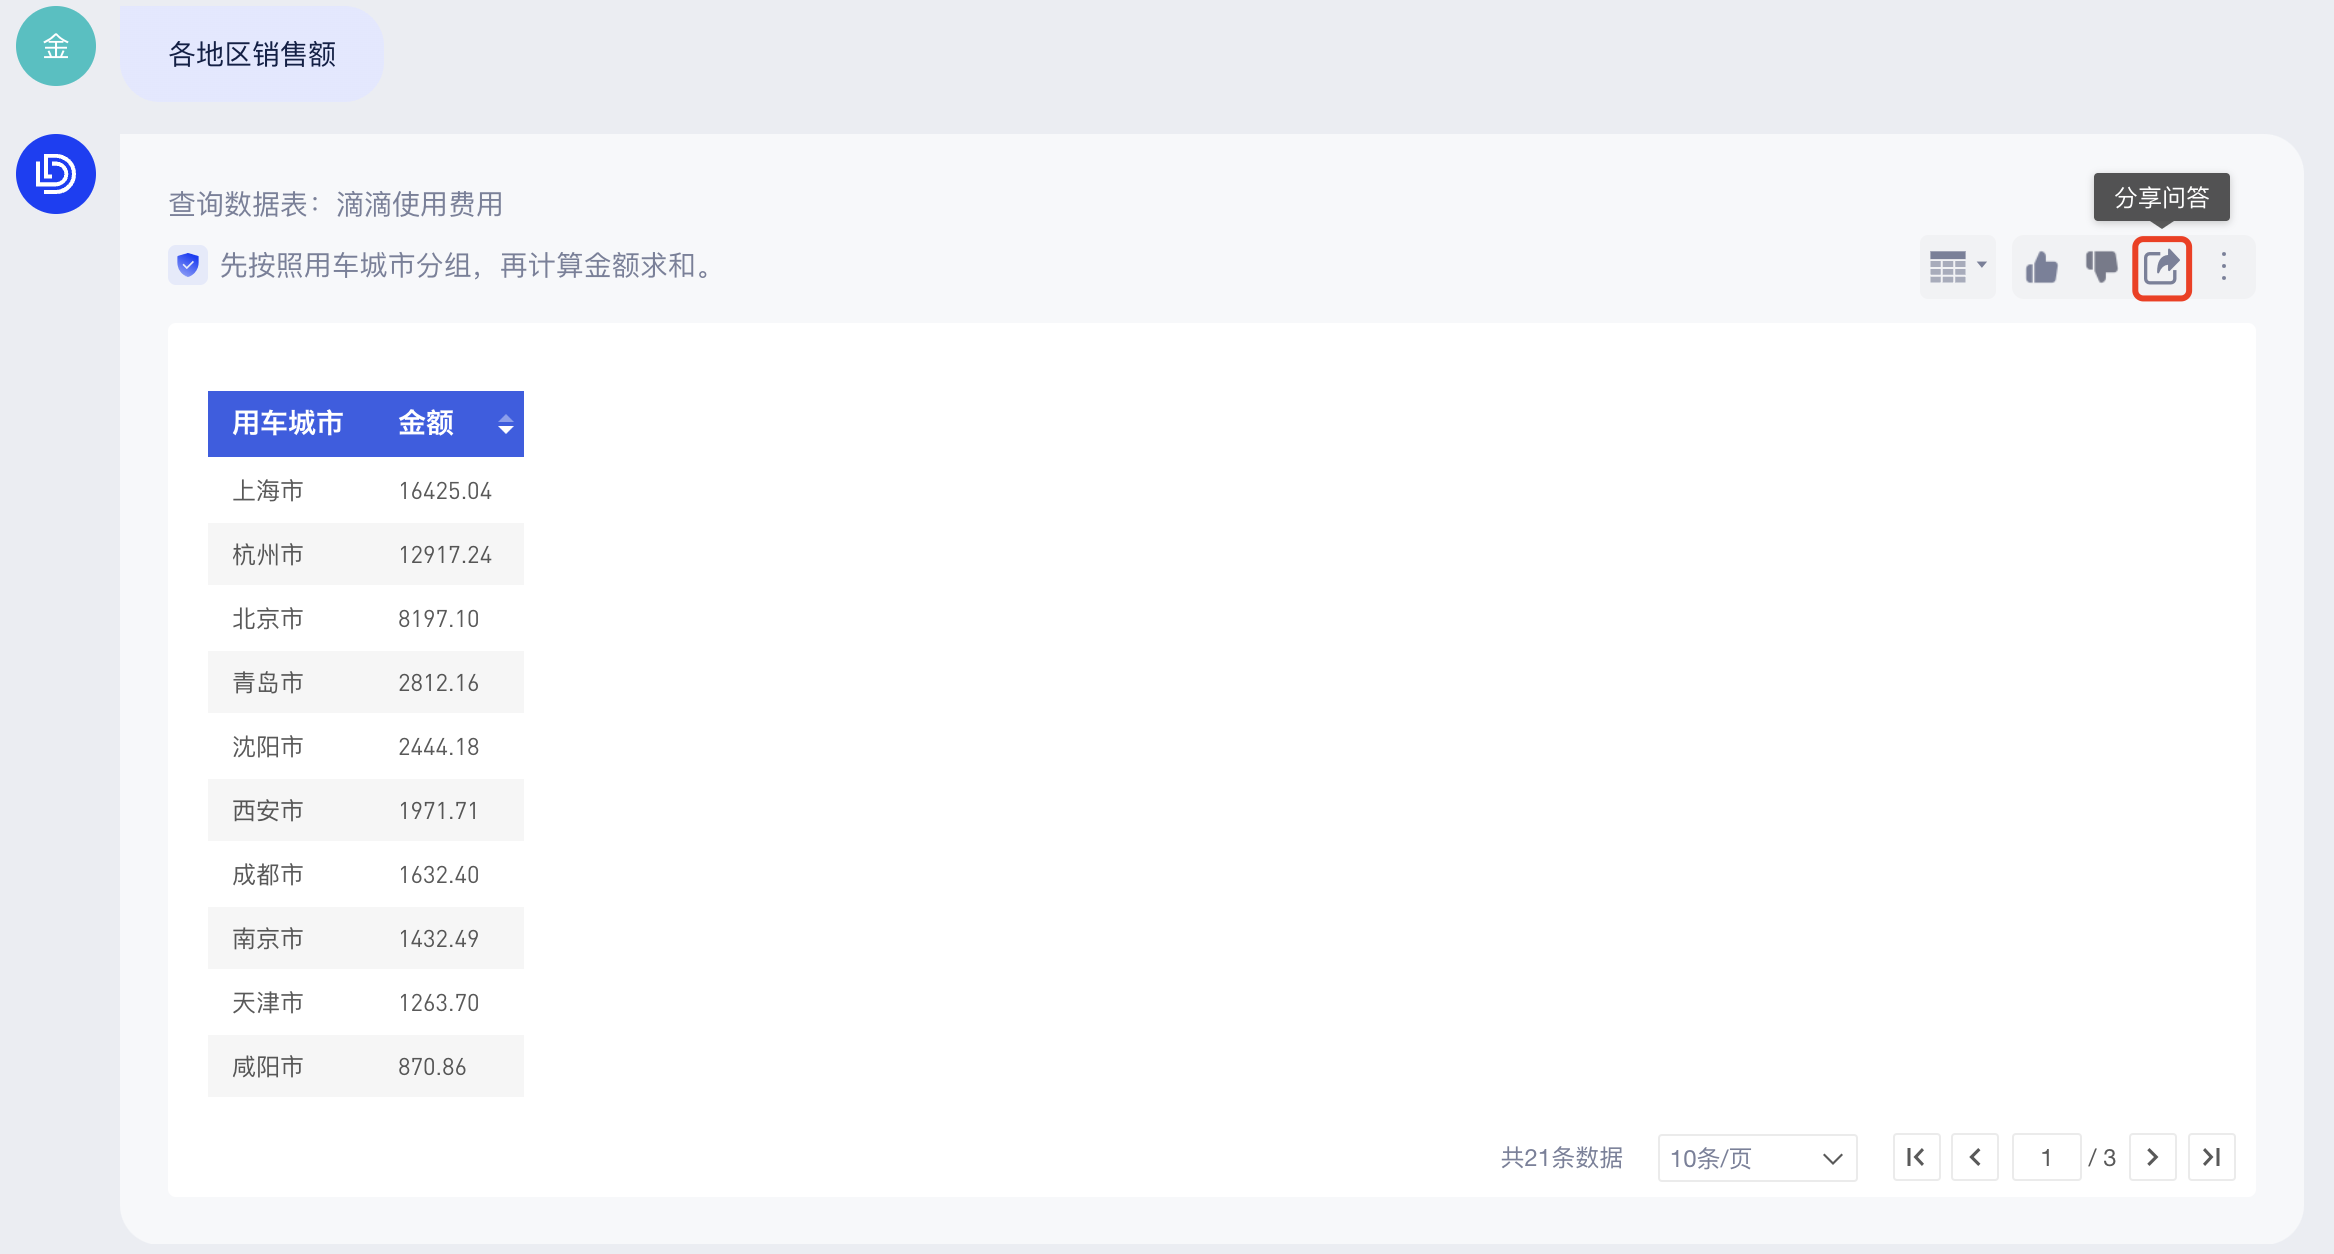Click the 咸阳市 row amount 870.86
Viewport: 2334px width, 1254px height.
pyautogui.click(x=432, y=1067)
